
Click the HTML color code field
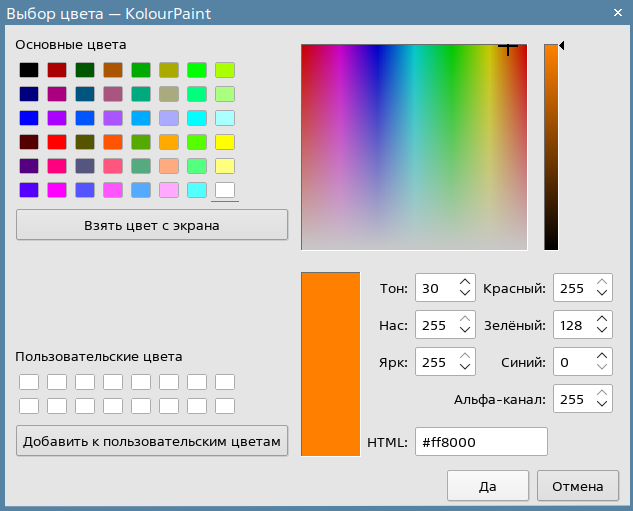pyautogui.click(x=481, y=442)
